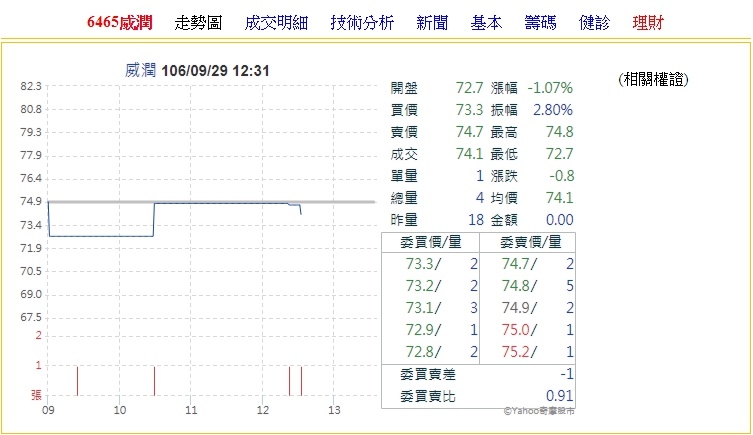The height and width of the screenshot is (435, 753).
Task: Click the last price line drop near 12:30
Action: point(301,209)
